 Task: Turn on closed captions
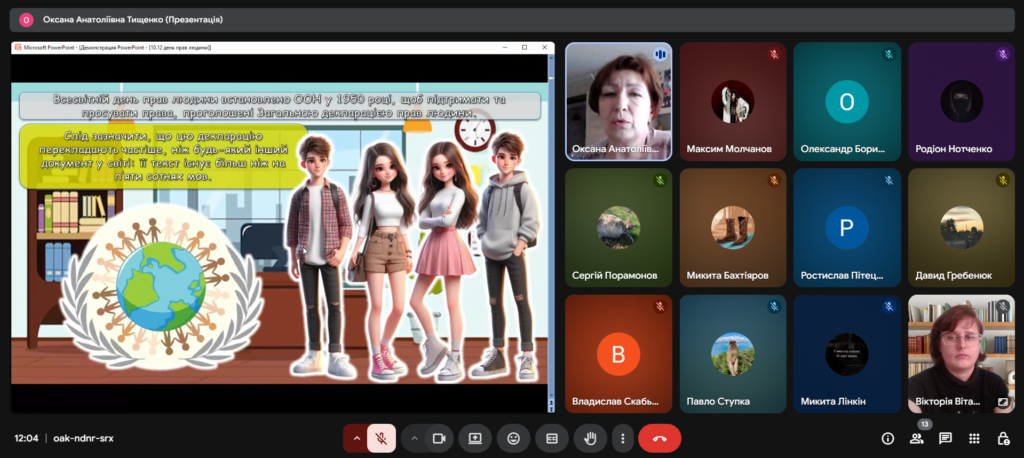pos(551,438)
